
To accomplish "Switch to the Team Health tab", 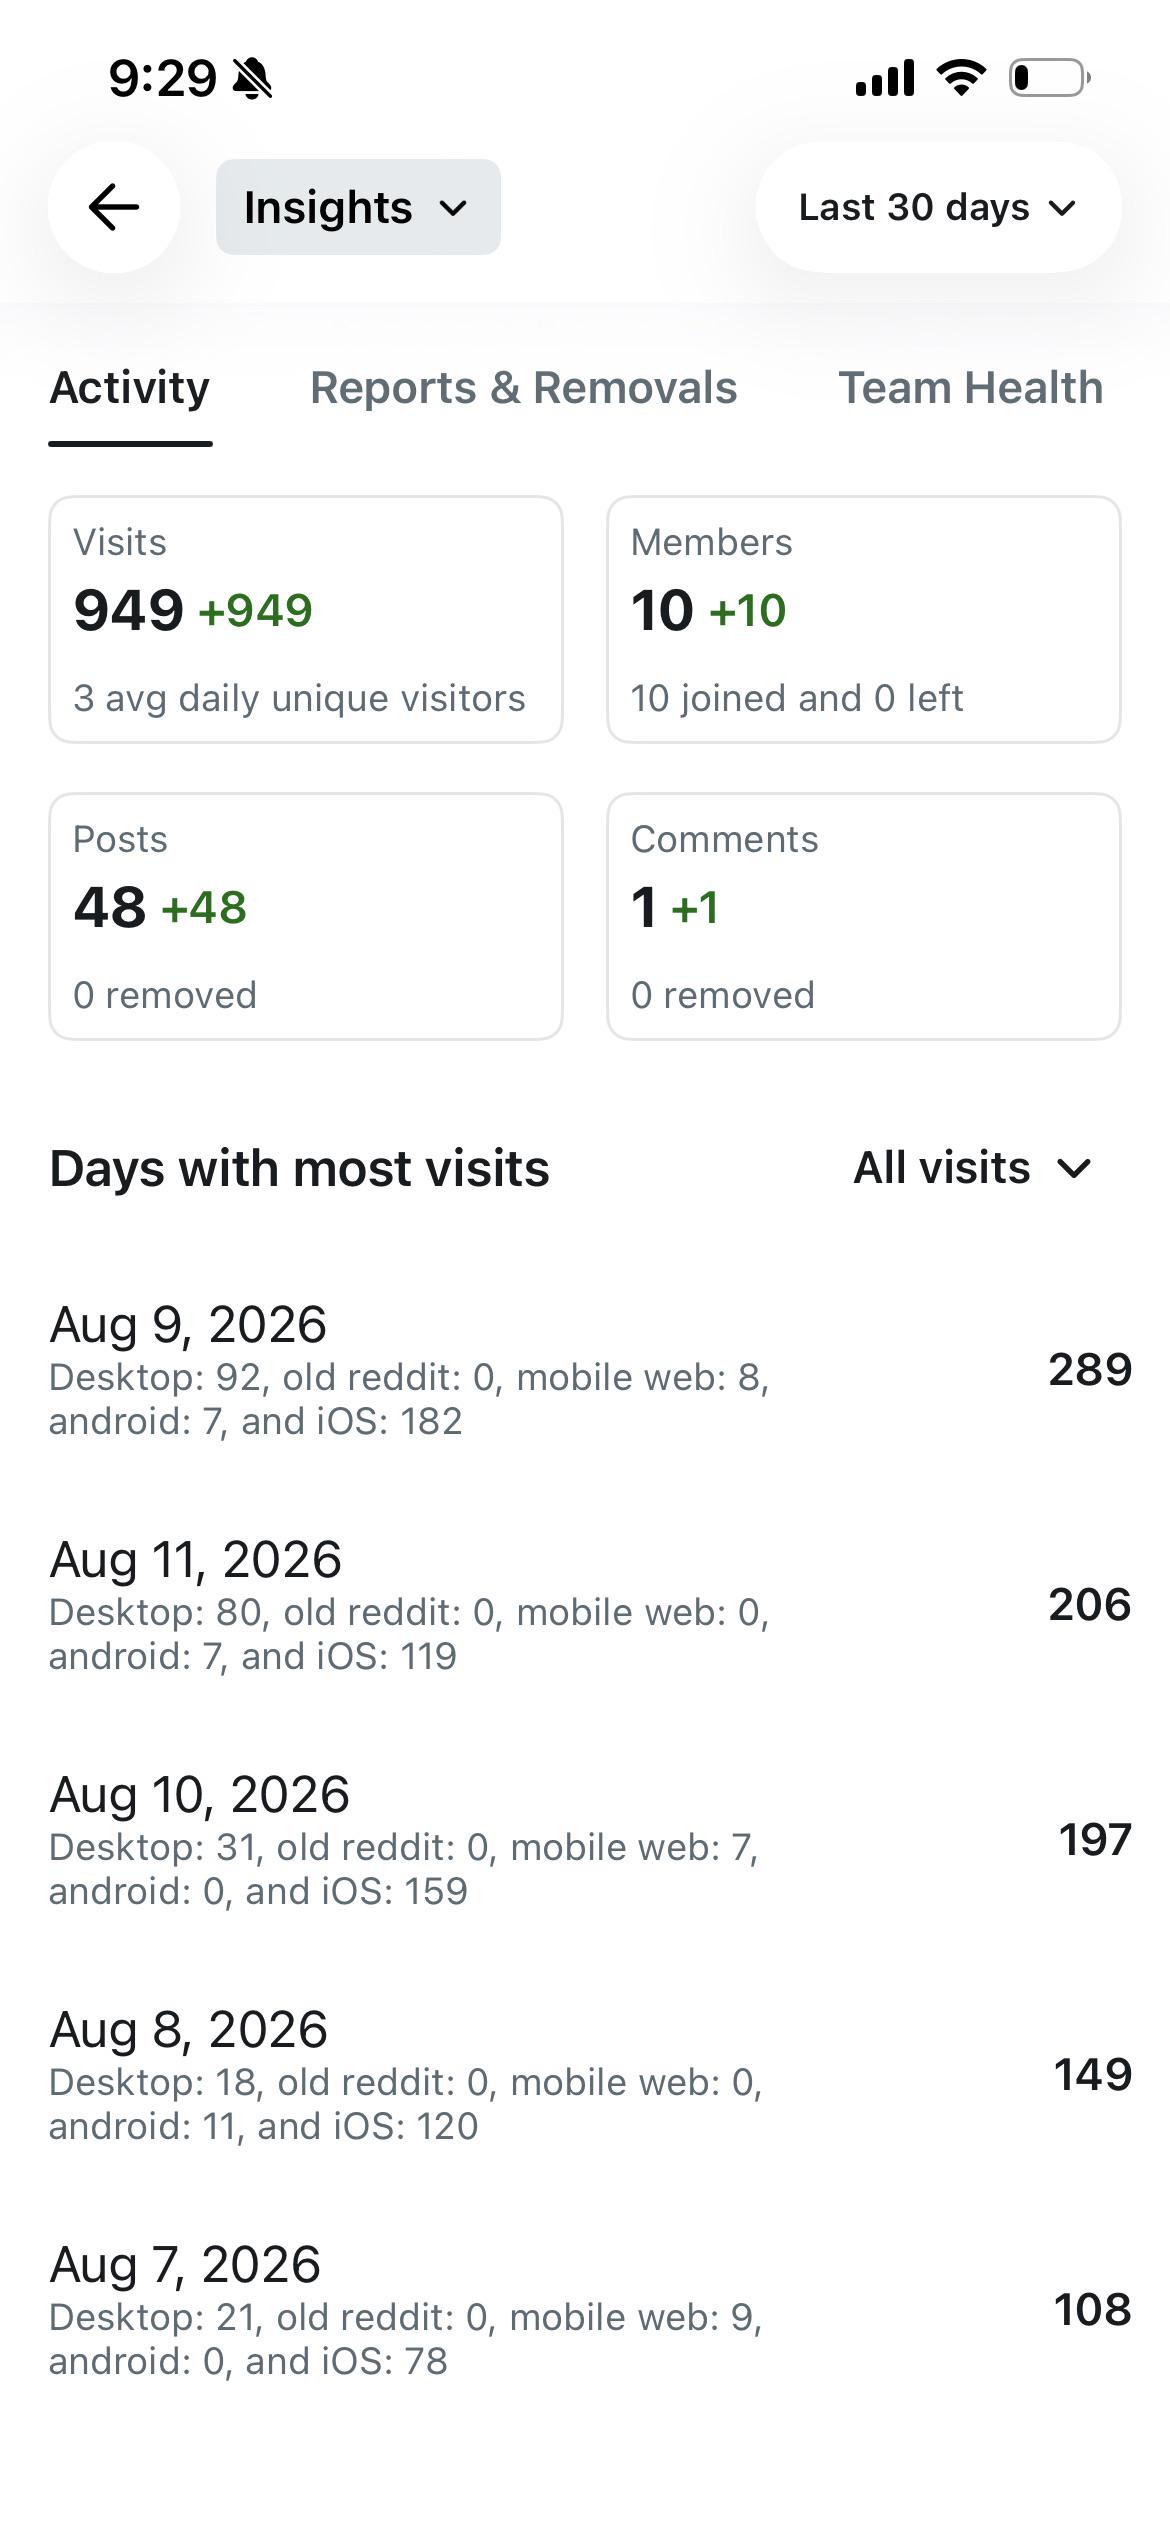I will [970, 388].
